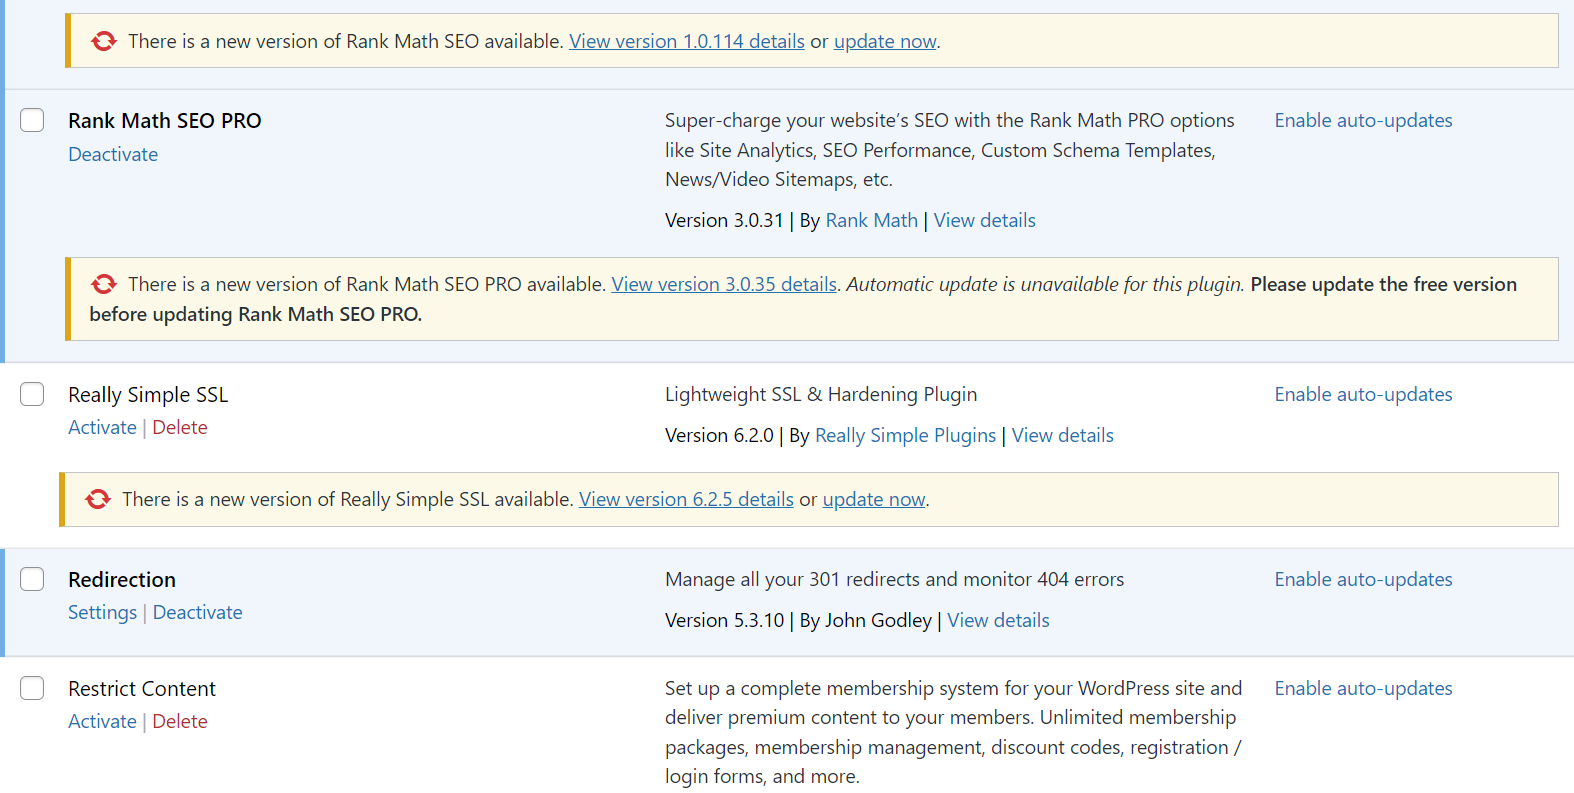1574x793 pixels.
Task: Delete the Really Simple SSL plugin
Action: click(180, 427)
